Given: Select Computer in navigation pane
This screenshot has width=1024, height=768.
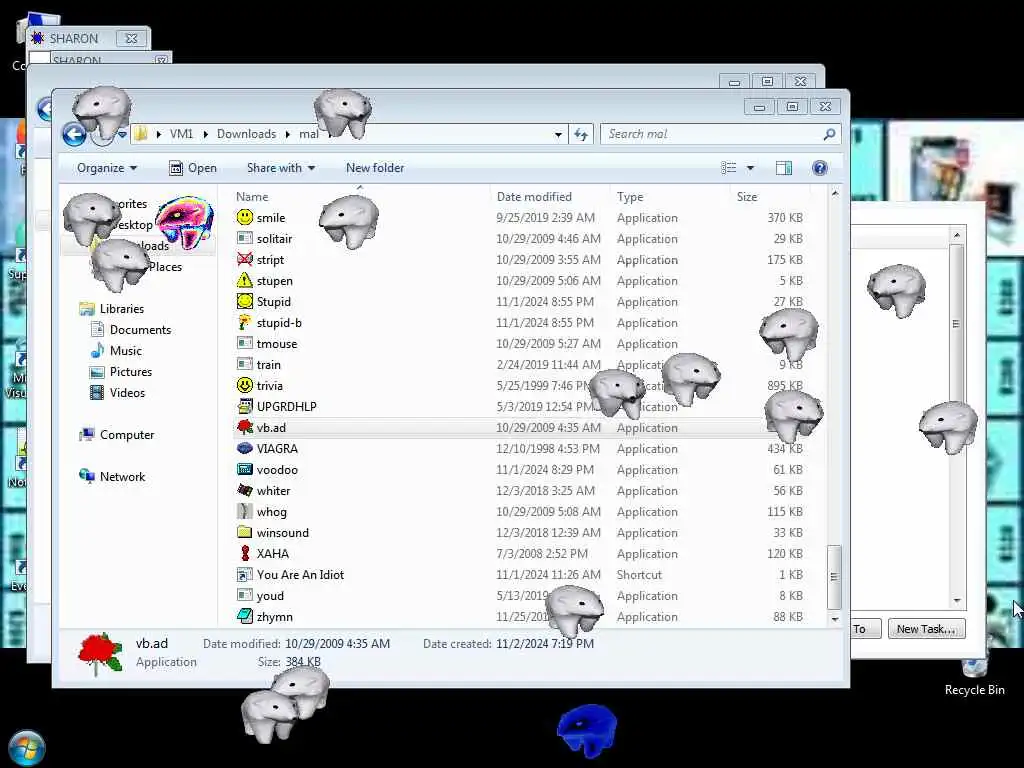Looking at the screenshot, I should tap(127, 435).
